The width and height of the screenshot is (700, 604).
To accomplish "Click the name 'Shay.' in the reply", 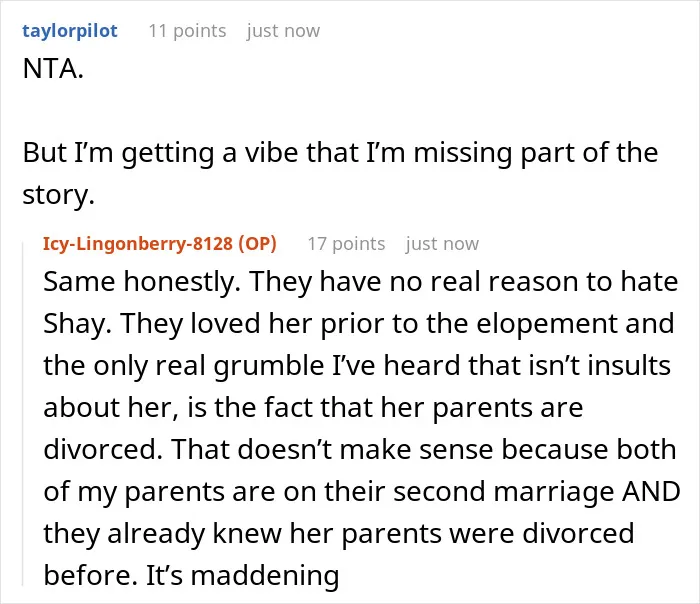I will tap(77, 324).
